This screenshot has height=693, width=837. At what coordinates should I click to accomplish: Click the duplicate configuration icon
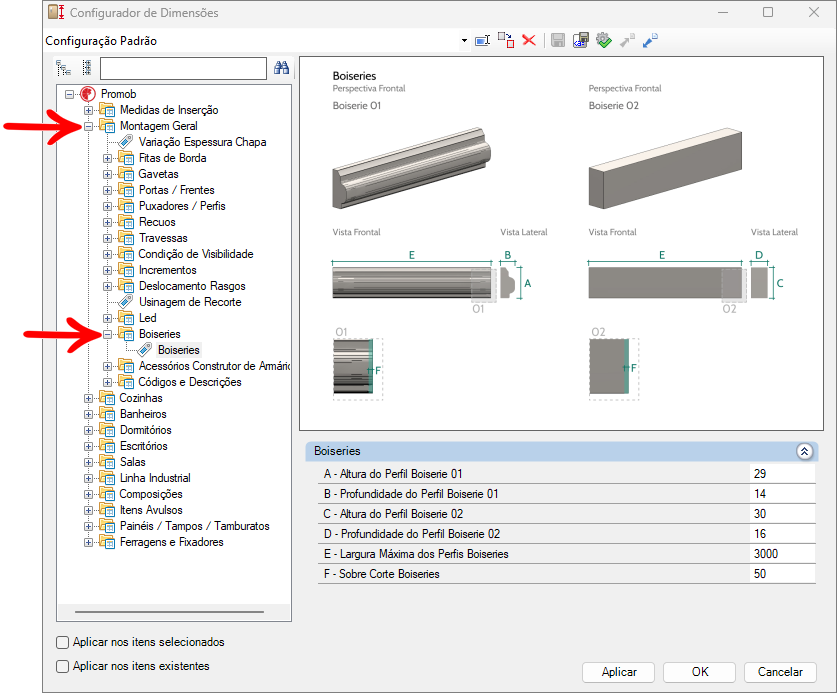506,41
